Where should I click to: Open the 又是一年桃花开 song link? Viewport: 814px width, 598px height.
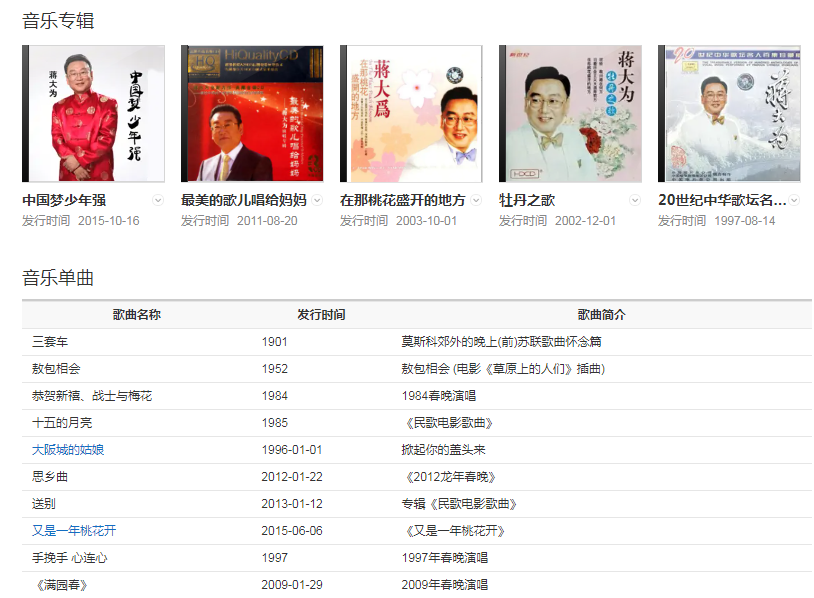74,531
